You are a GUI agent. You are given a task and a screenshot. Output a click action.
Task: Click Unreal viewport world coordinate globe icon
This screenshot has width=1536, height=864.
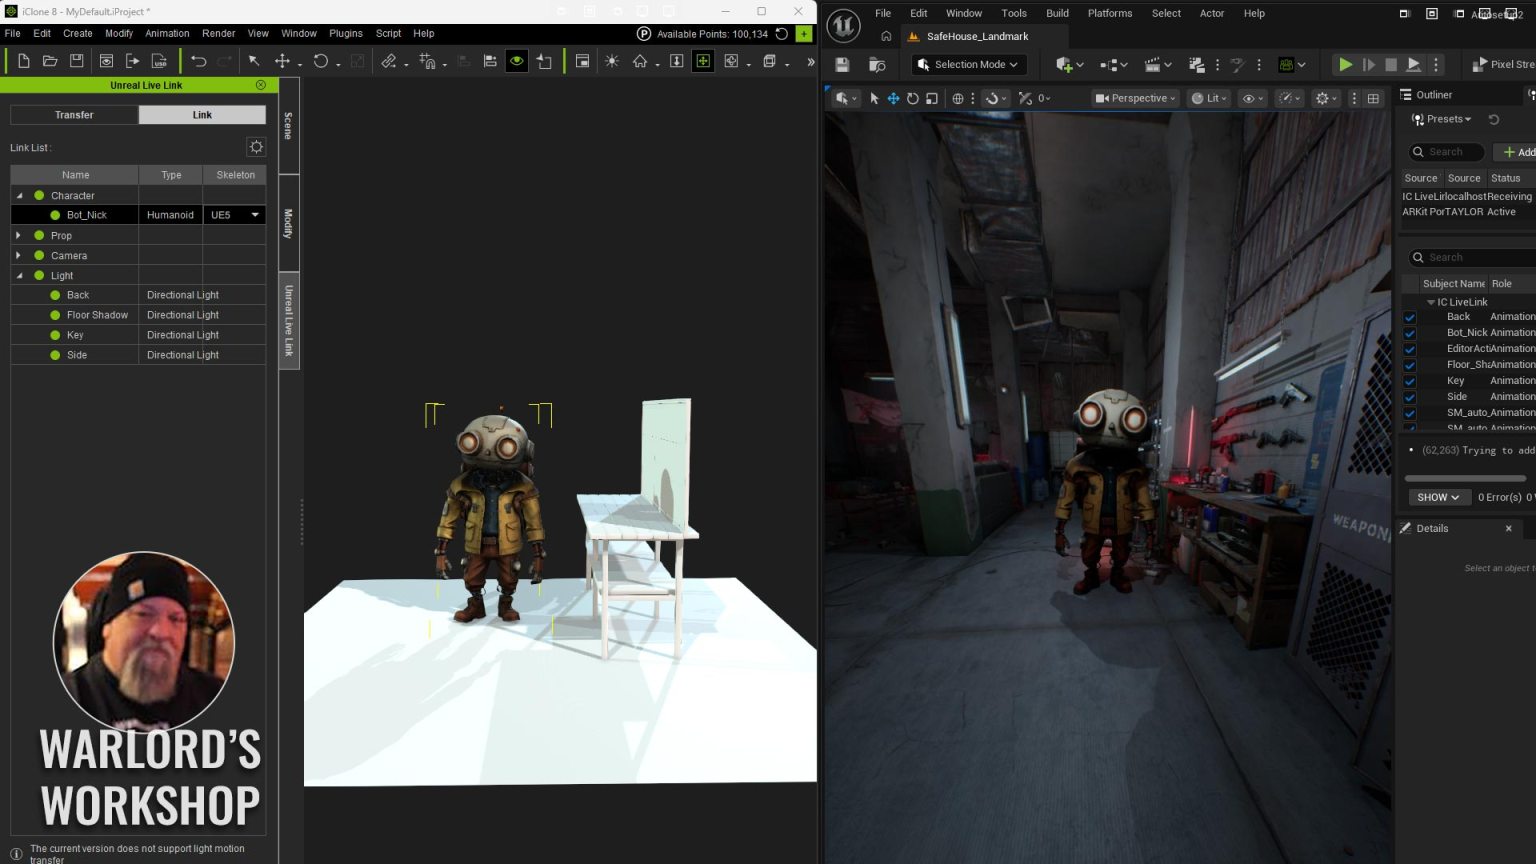click(958, 98)
